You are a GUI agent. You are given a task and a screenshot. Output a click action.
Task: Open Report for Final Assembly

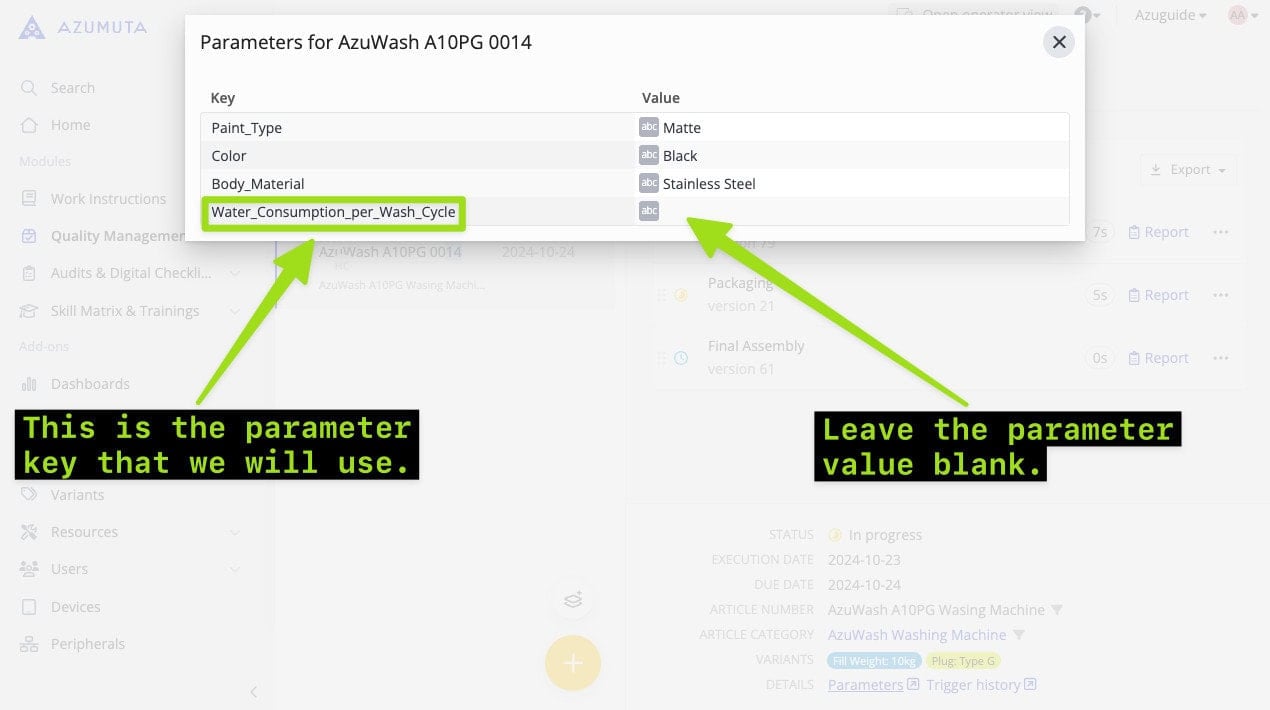(1158, 358)
